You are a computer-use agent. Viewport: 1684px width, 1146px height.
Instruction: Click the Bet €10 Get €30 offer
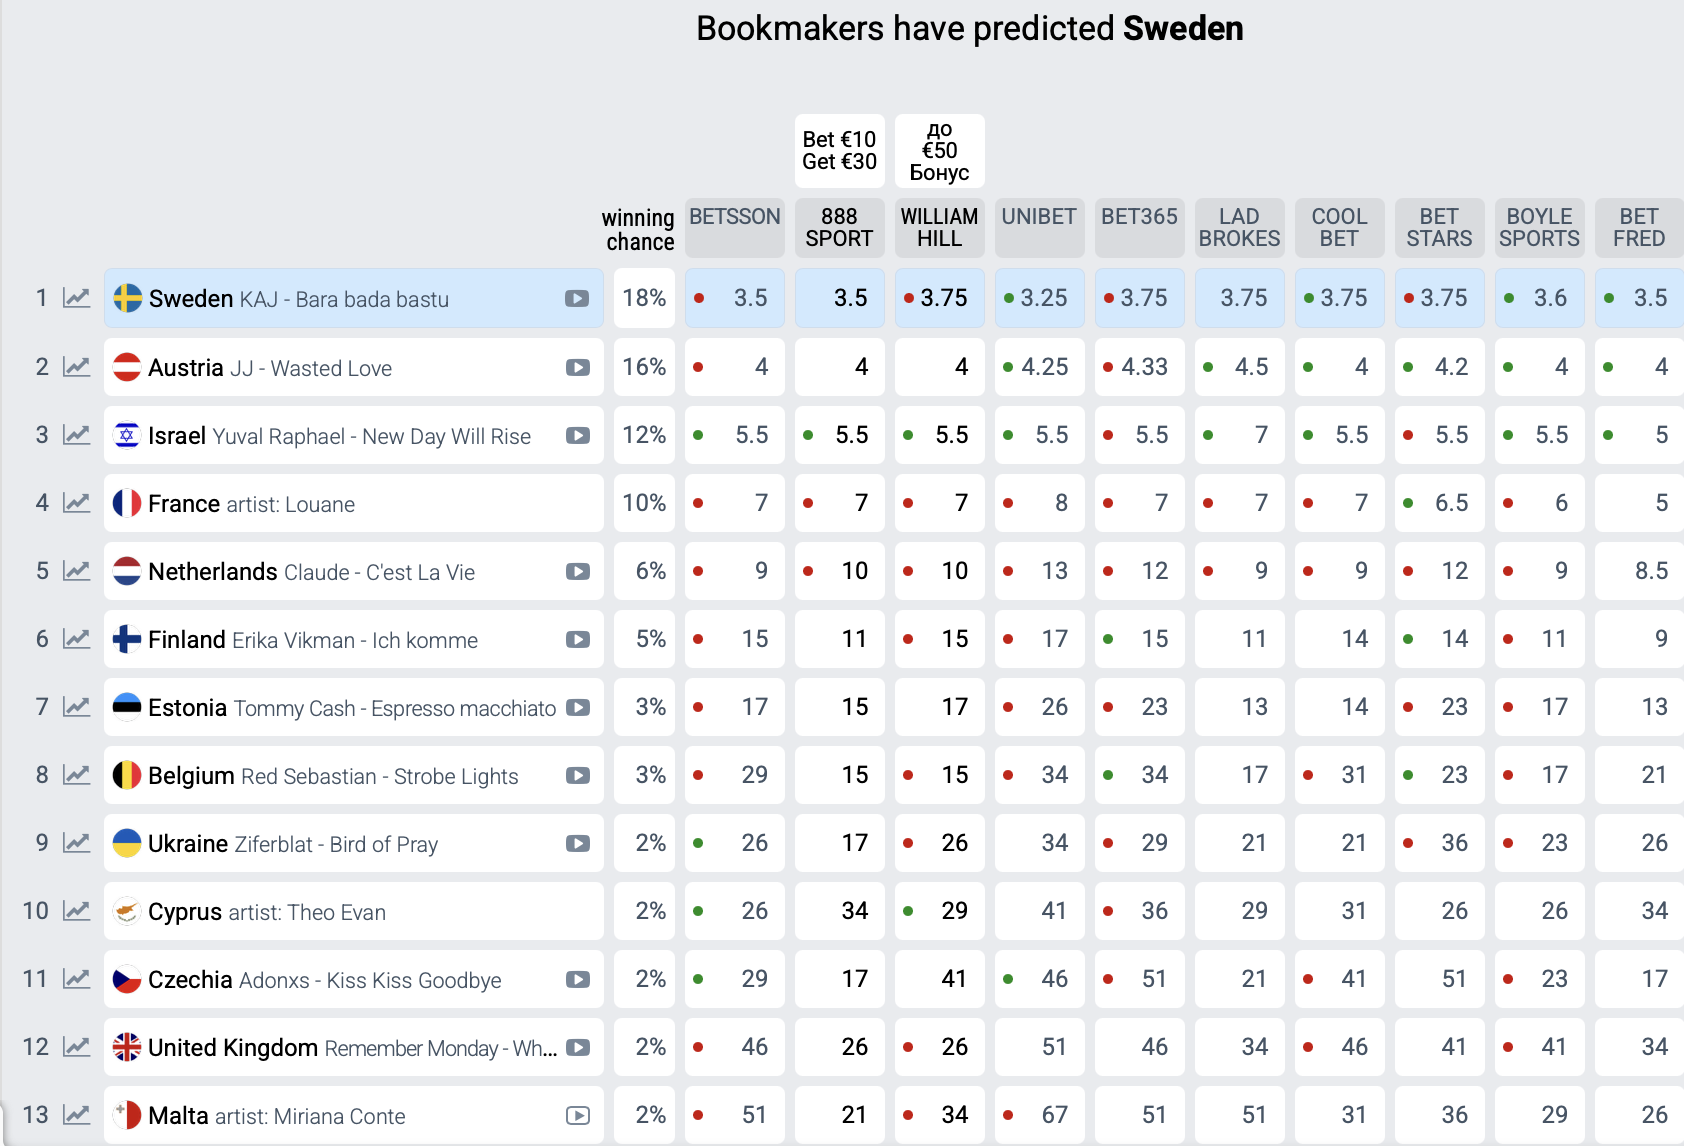tap(839, 151)
